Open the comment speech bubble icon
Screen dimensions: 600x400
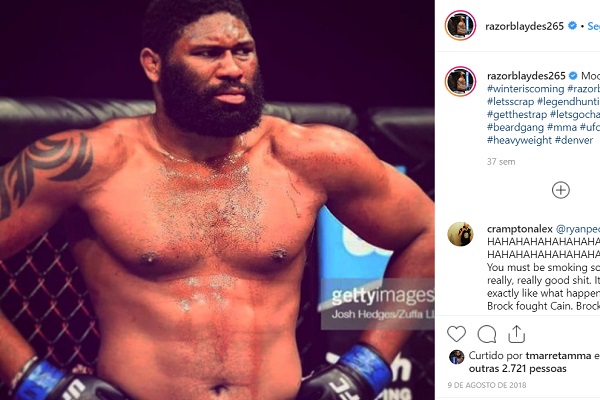[x=487, y=334]
